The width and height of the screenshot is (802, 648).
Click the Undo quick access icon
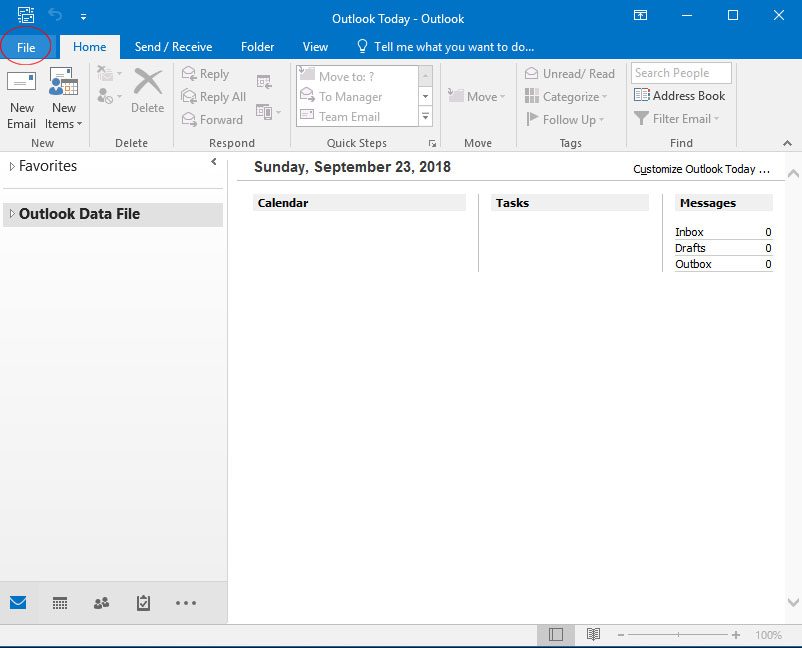tap(55, 16)
